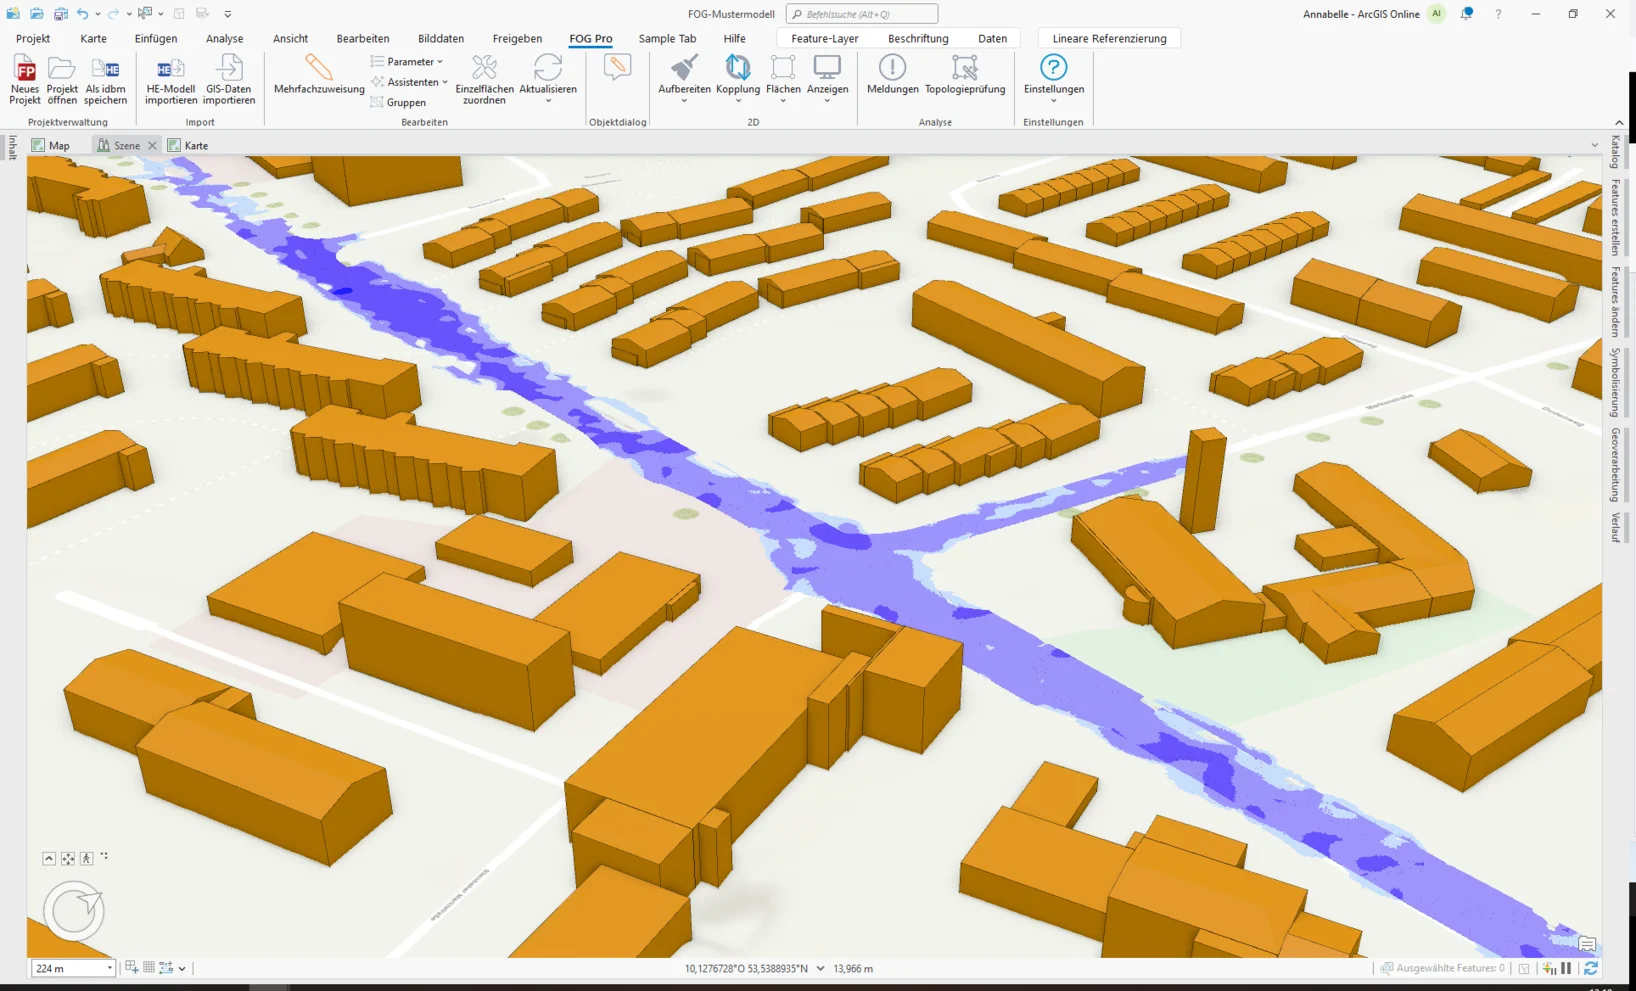1636x991 pixels.
Task: Open the Parameter dropdown
Action: click(x=407, y=62)
